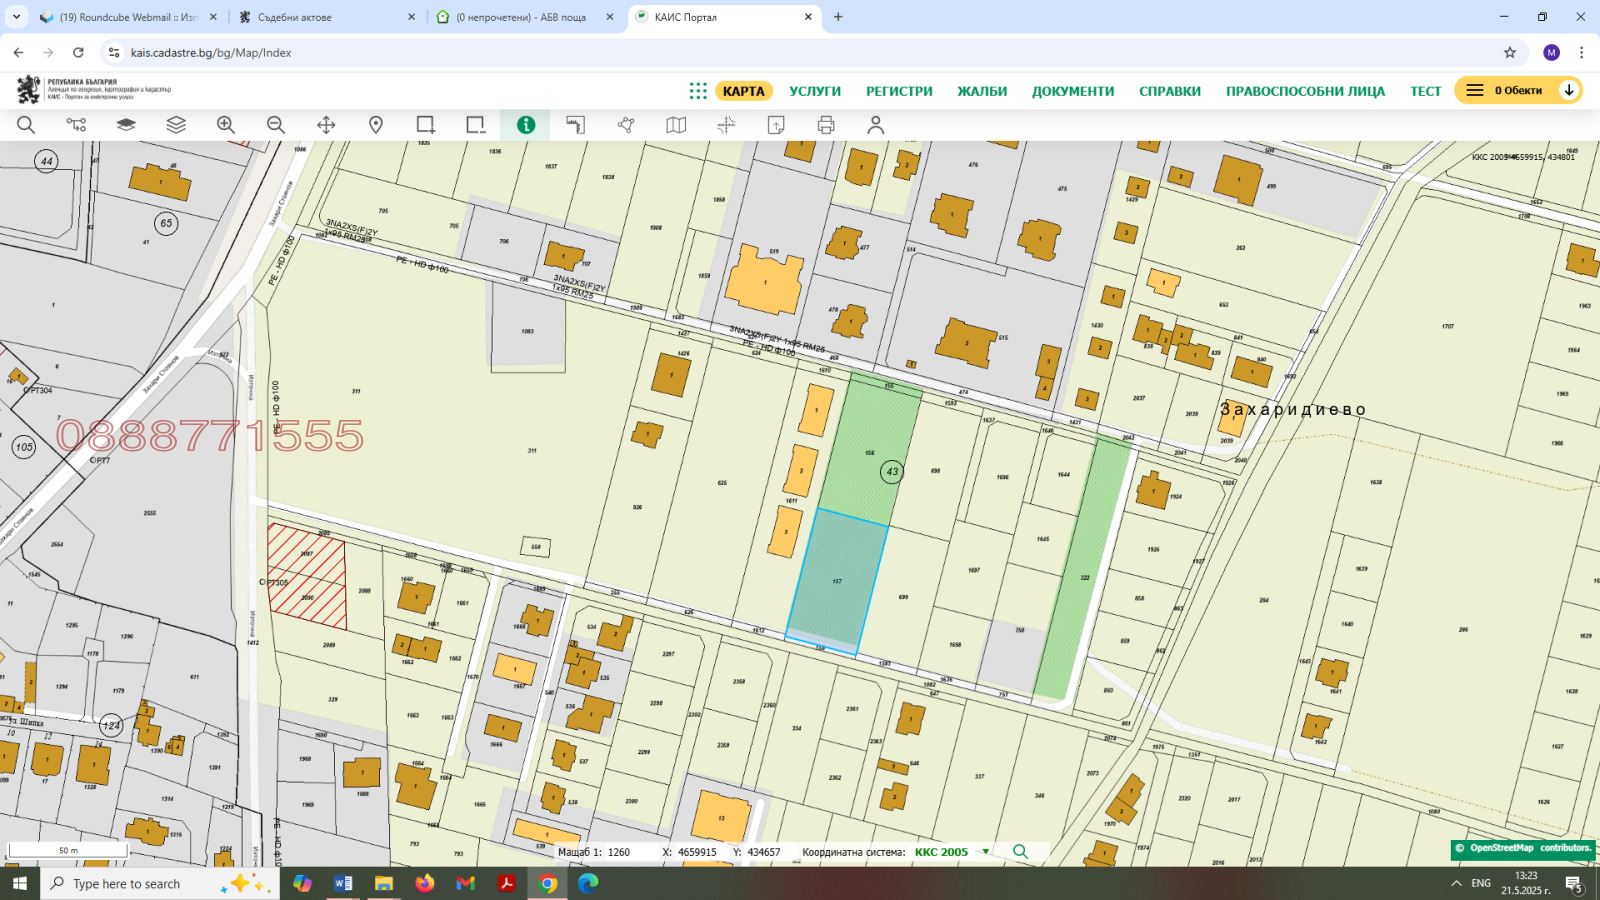Image resolution: width=1600 pixels, height=900 pixels.
Task: Expand the 0 Обекти download arrow
Action: [x=1569, y=91]
